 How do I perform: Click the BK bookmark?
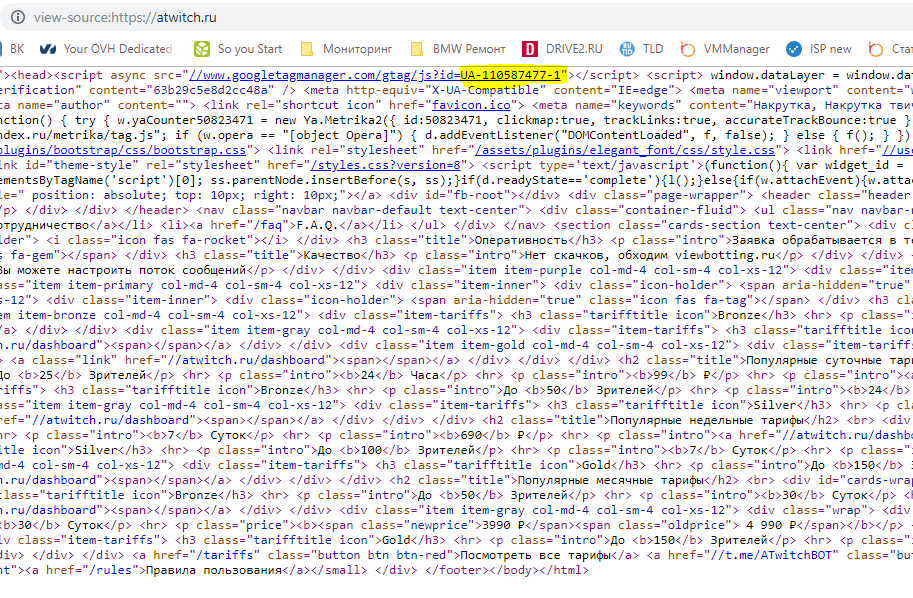[17, 48]
